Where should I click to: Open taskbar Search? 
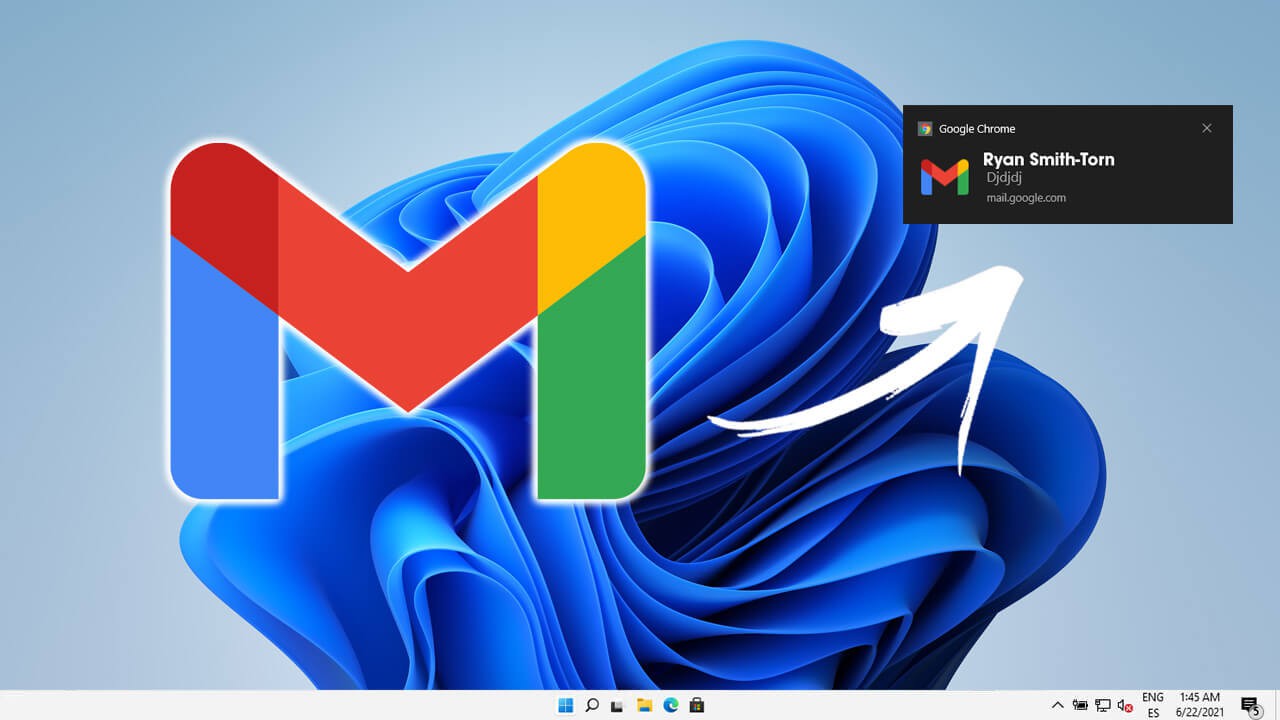pos(592,705)
